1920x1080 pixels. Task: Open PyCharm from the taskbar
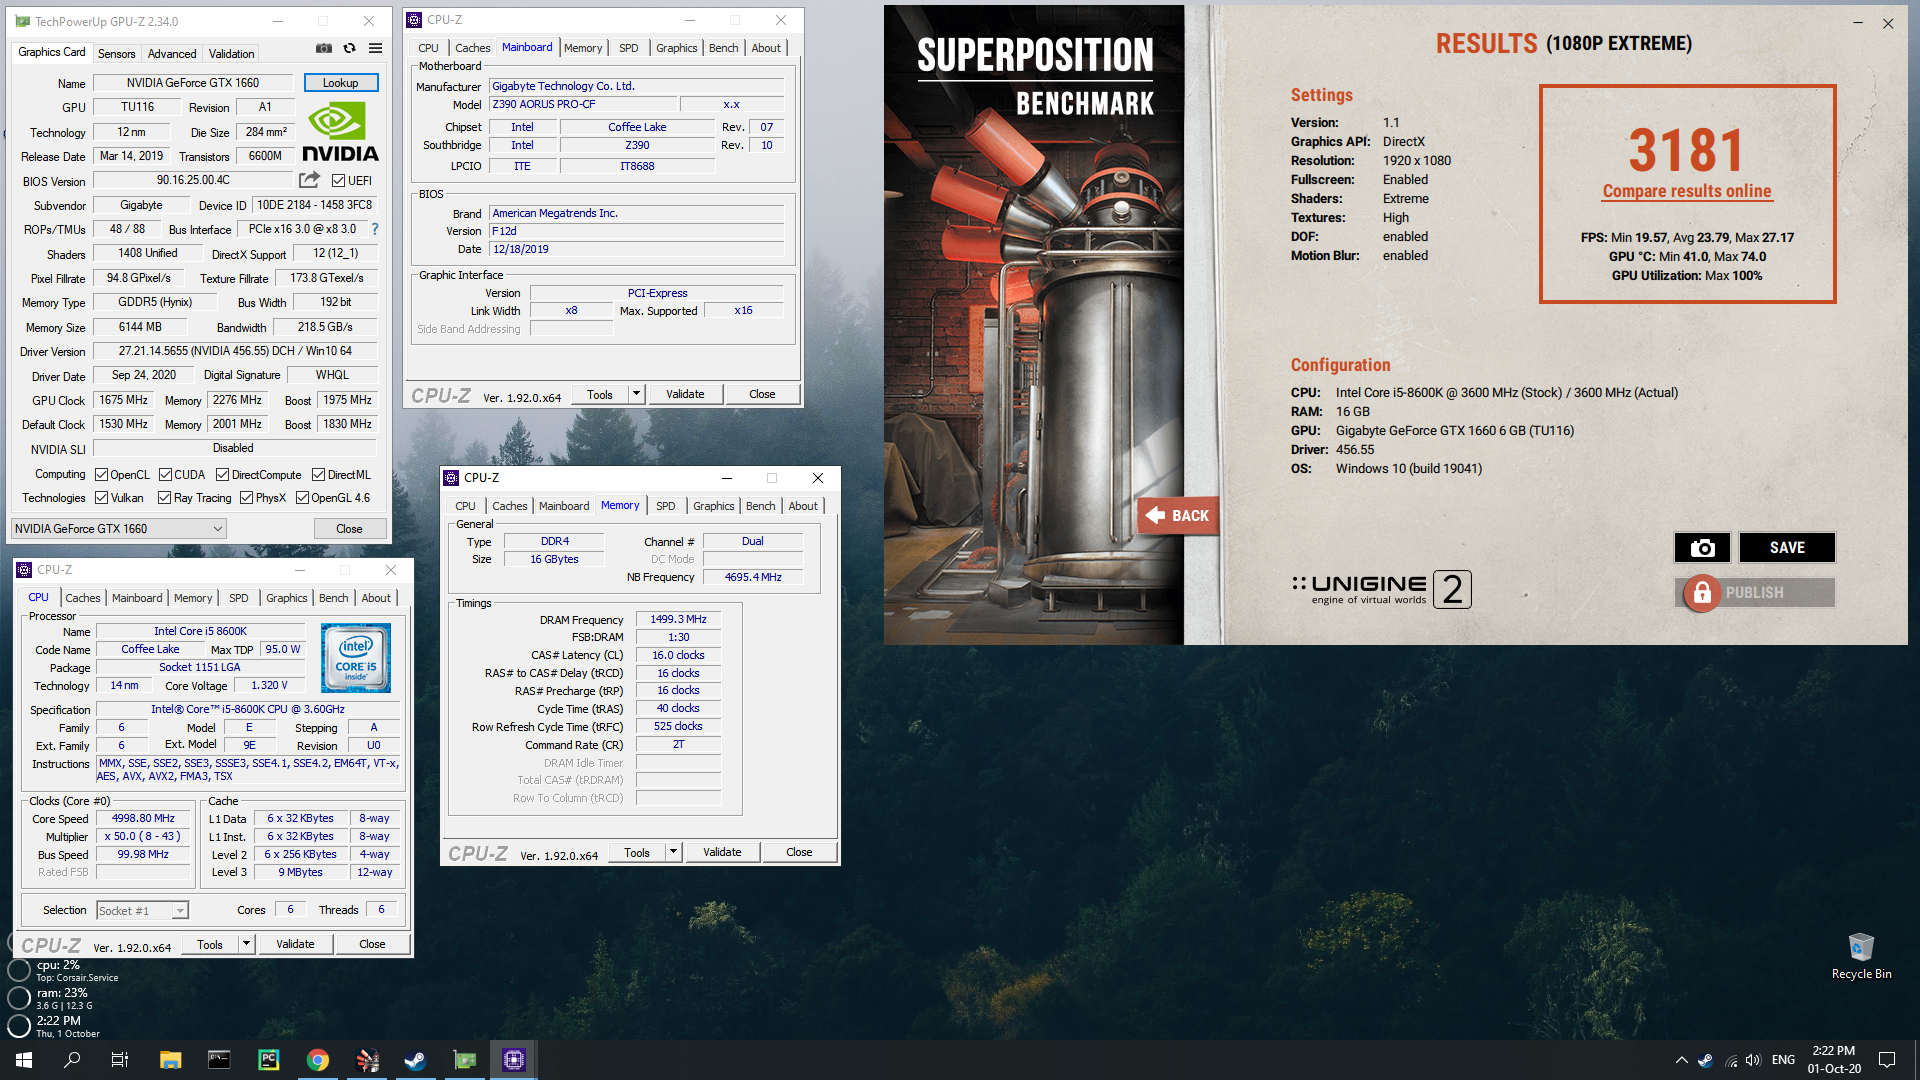[x=268, y=1060]
